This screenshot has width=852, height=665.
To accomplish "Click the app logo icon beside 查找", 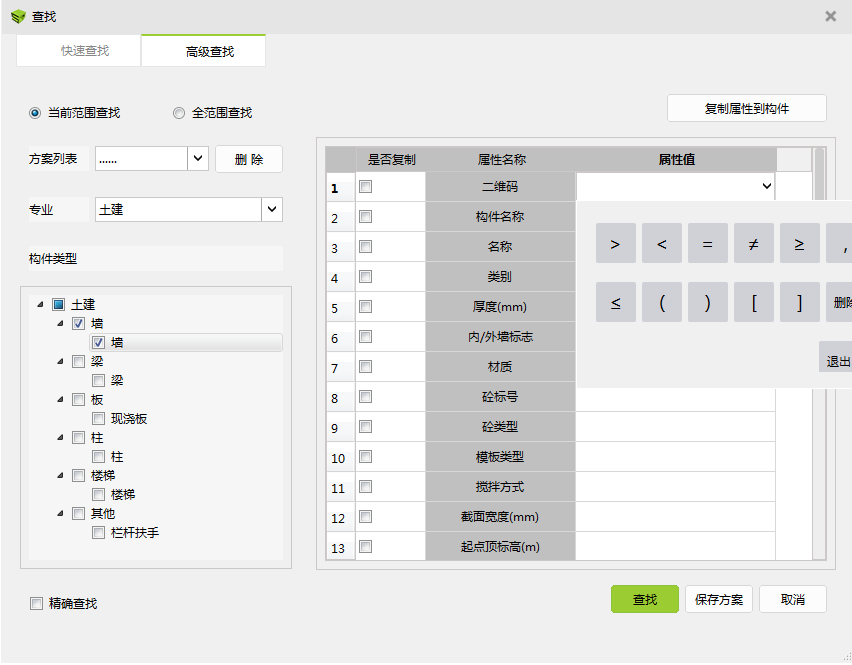I will (x=18, y=17).
